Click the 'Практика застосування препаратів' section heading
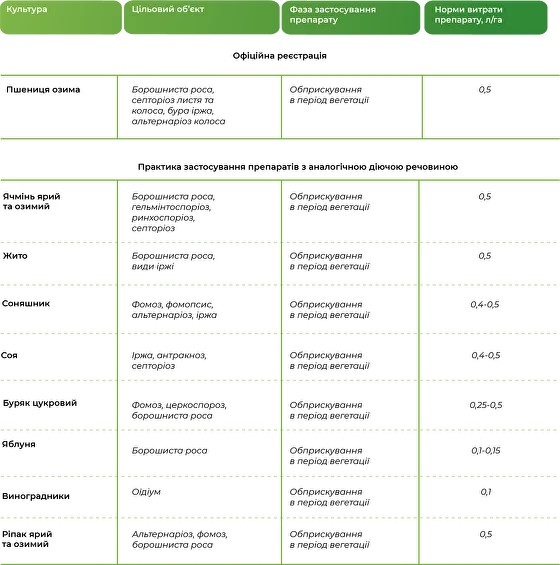 (x=298, y=167)
